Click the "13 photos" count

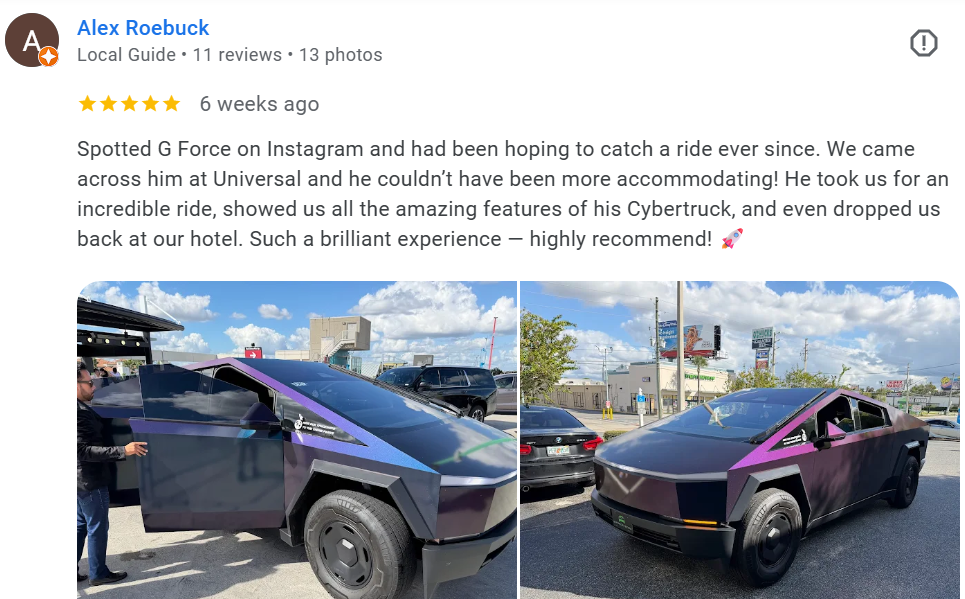point(340,55)
